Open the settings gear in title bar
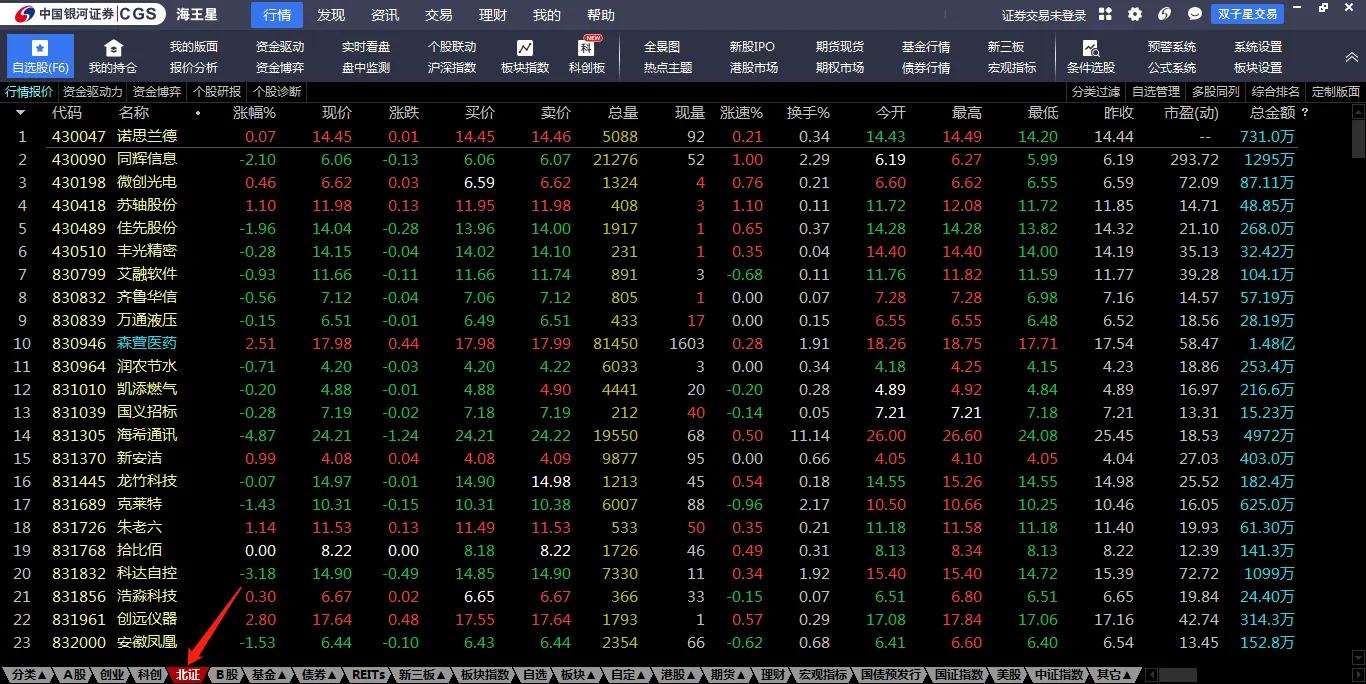The image size is (1366, 684). [1135, 14]
